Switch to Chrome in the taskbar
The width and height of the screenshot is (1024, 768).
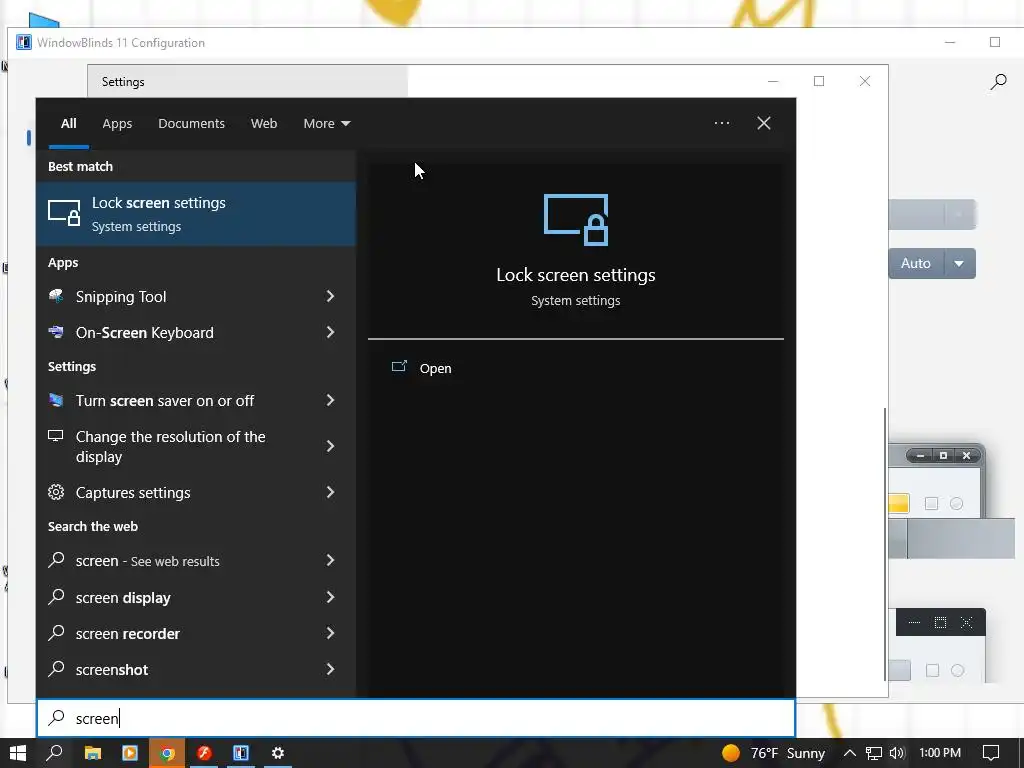pos(167,753)
